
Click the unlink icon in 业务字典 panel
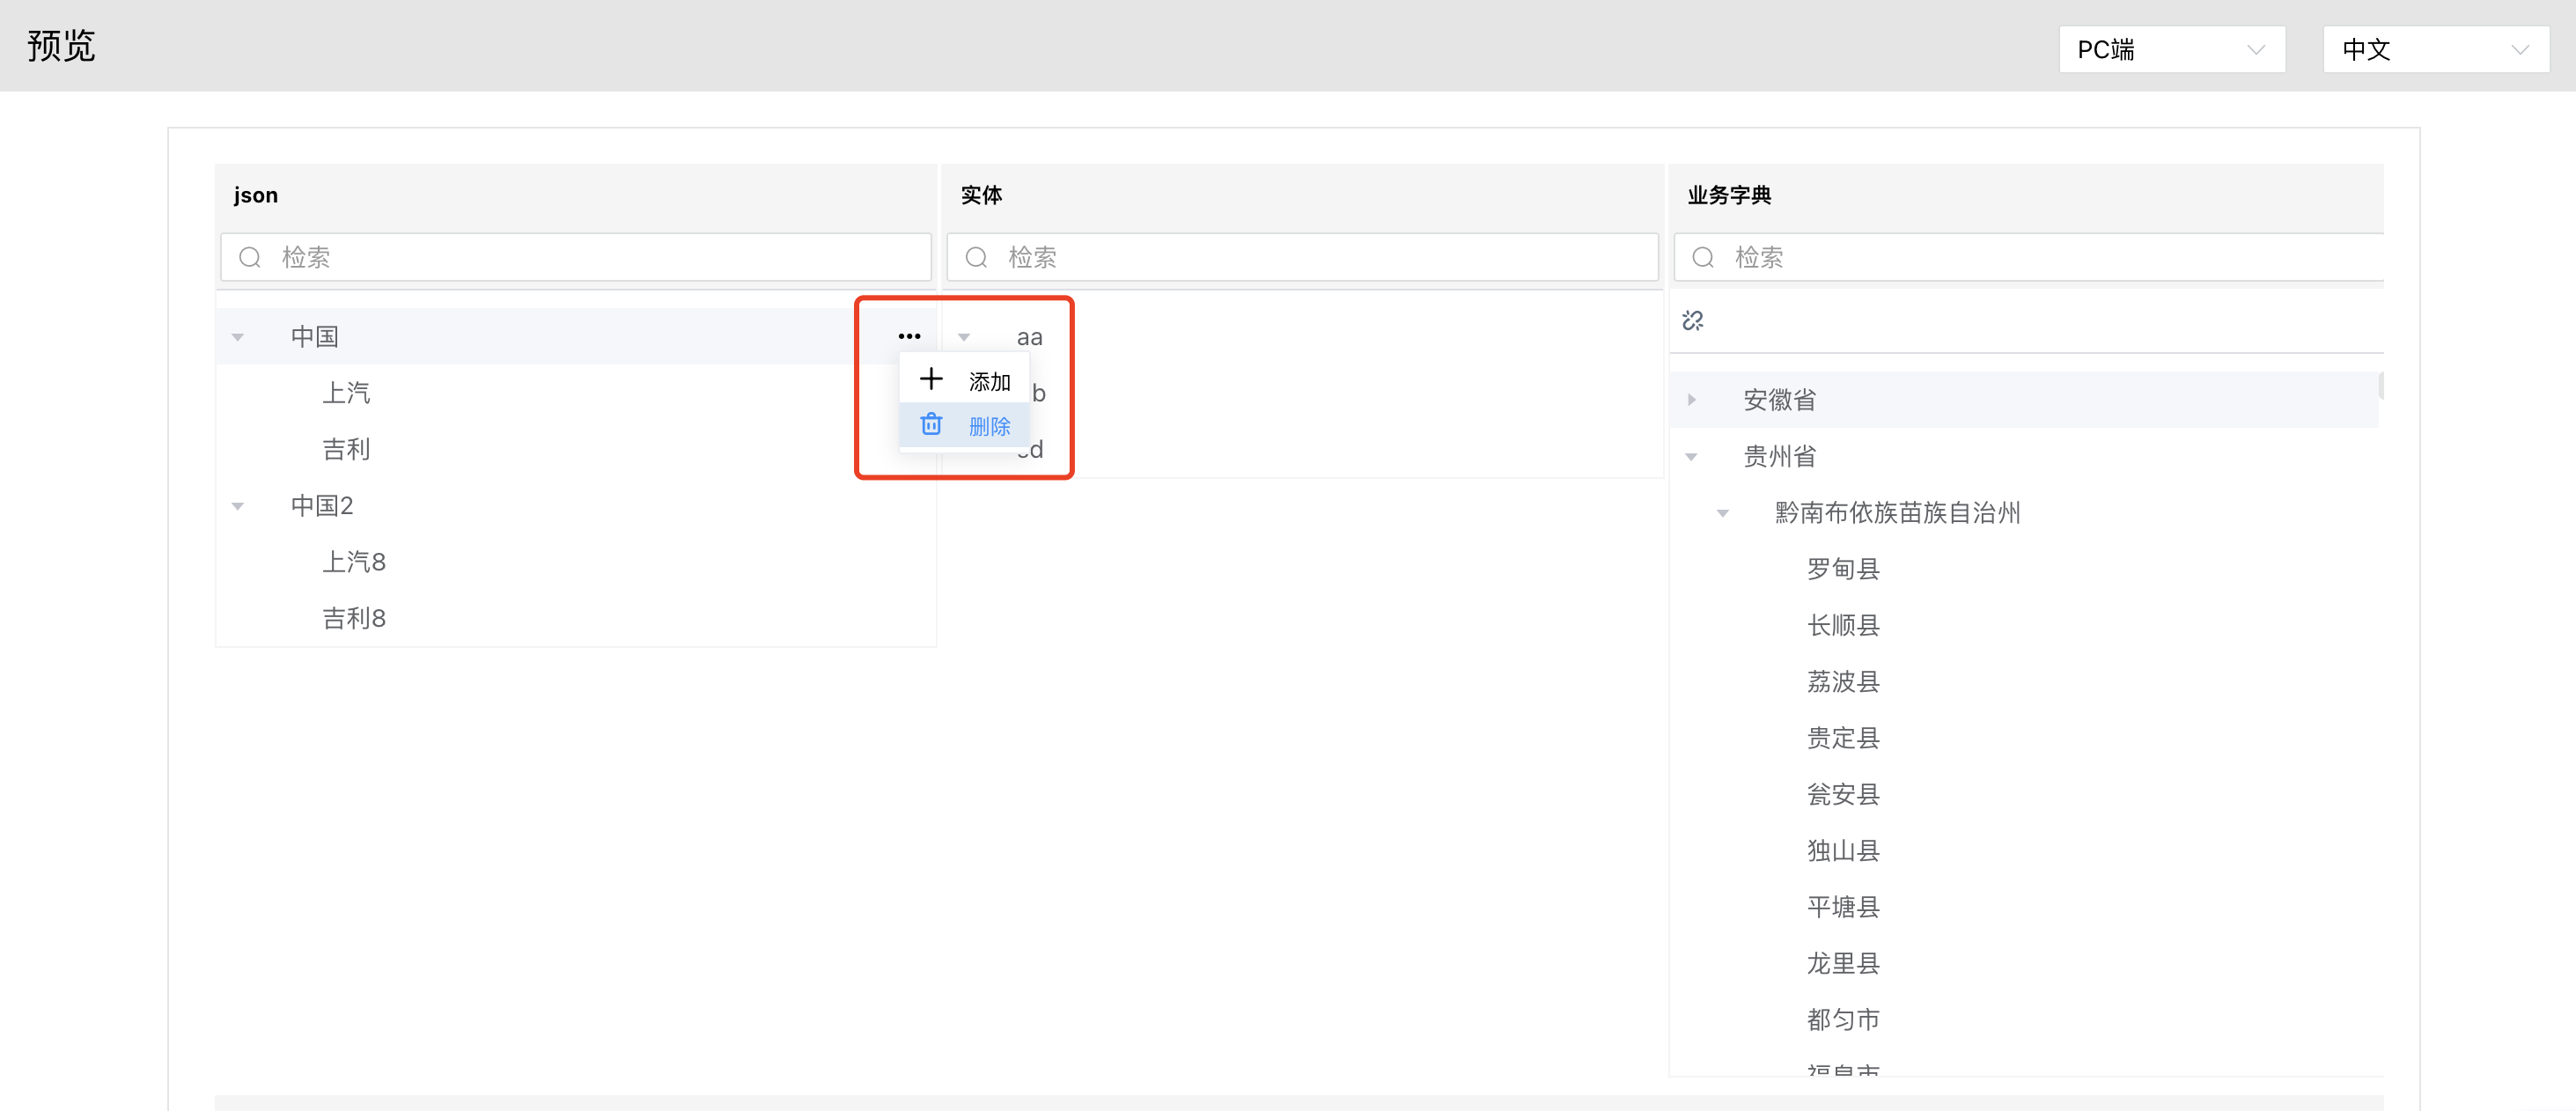[x=1692, y=320]
